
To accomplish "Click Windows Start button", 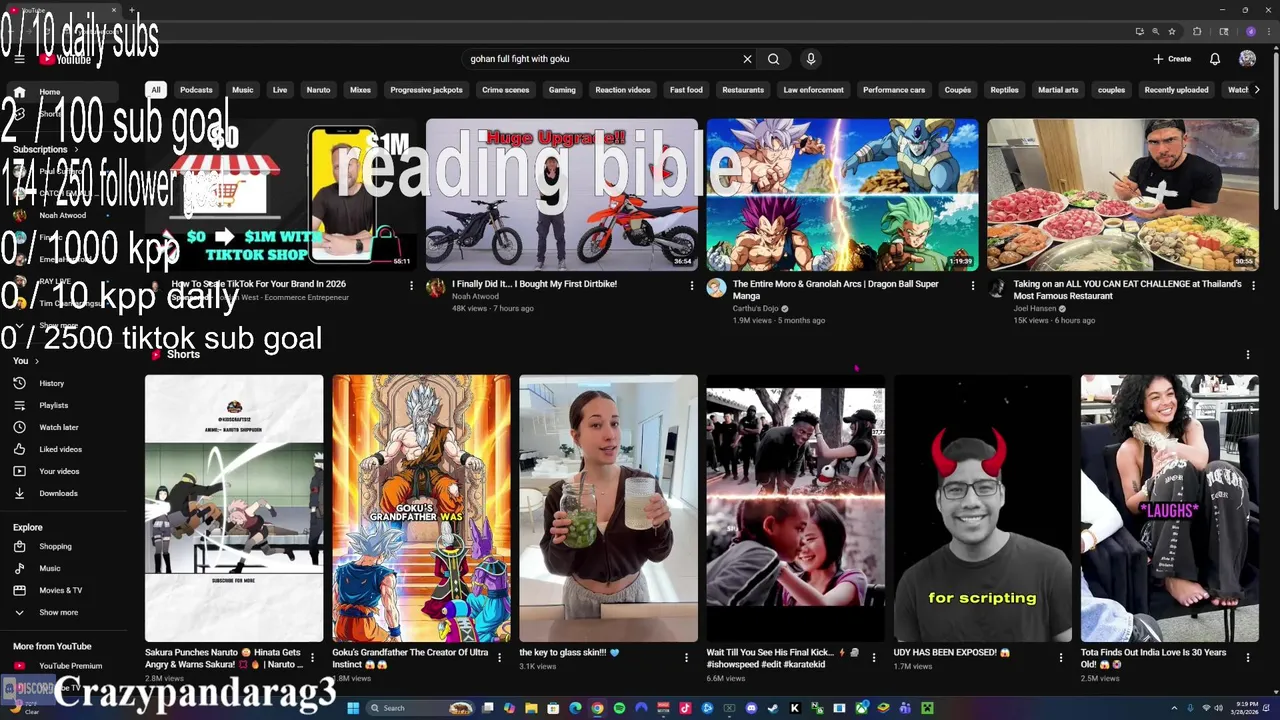I will pyautogui.click(x=353, y=708).
